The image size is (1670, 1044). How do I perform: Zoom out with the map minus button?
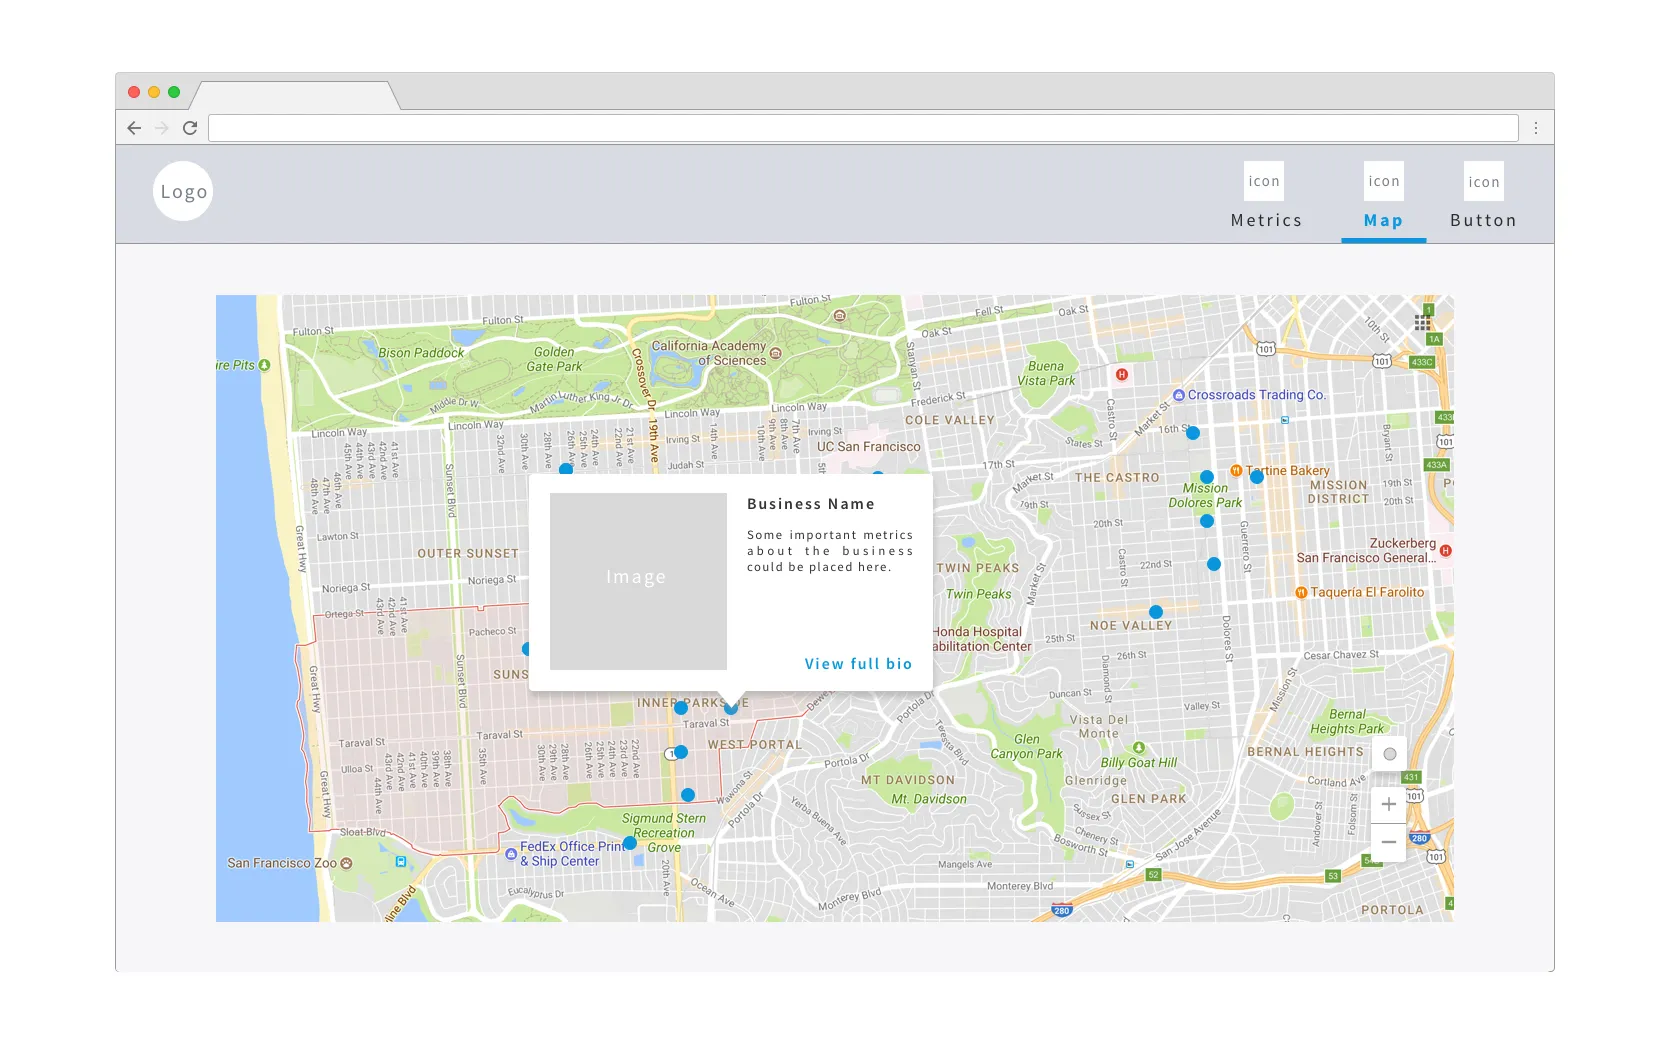click(x=1388, y=842)
